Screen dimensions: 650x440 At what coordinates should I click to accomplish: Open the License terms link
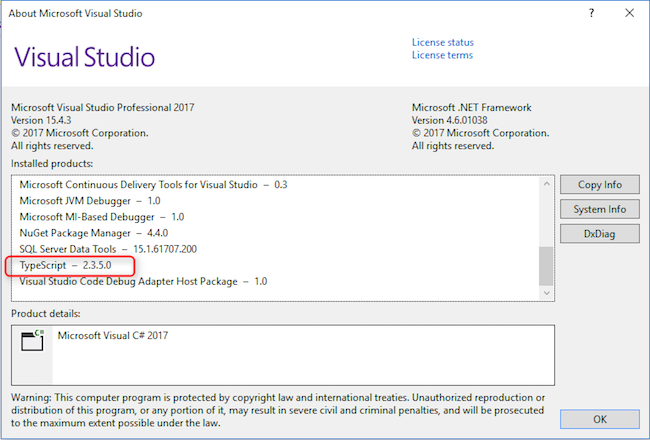pos(442,55)
